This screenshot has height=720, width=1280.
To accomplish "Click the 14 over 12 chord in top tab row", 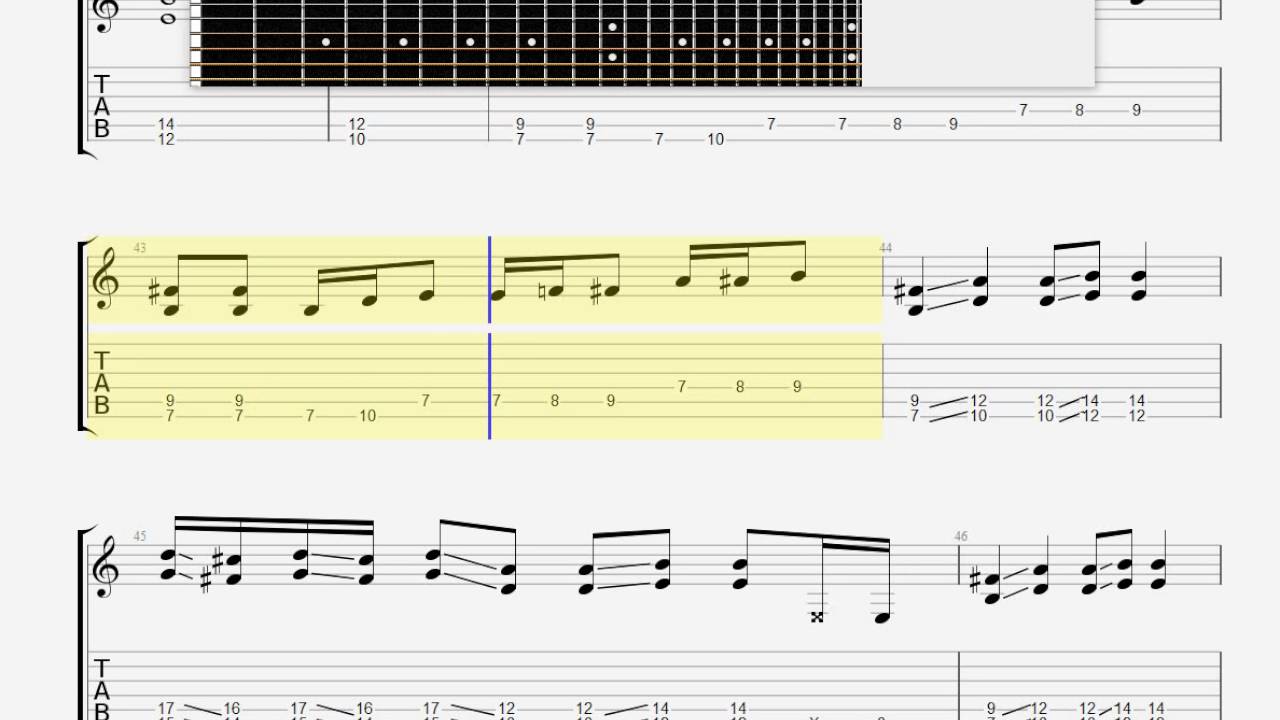I will pos(166,132).
